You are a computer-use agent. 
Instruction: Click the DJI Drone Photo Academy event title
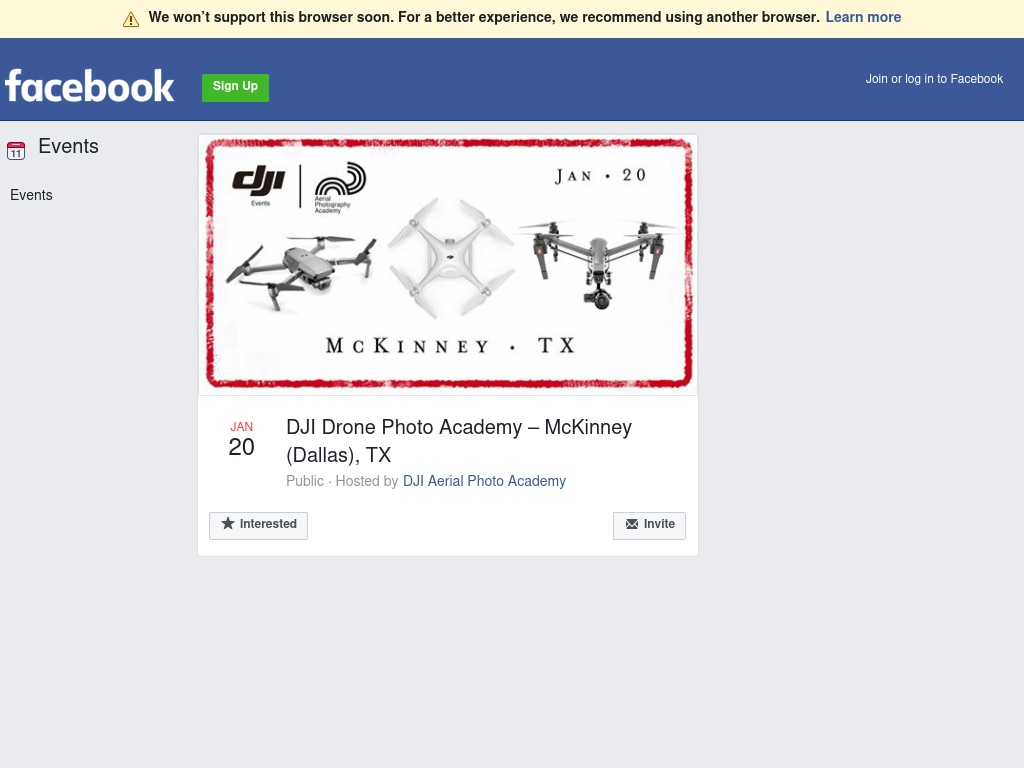pyautogui.click(x=459, y=441)
